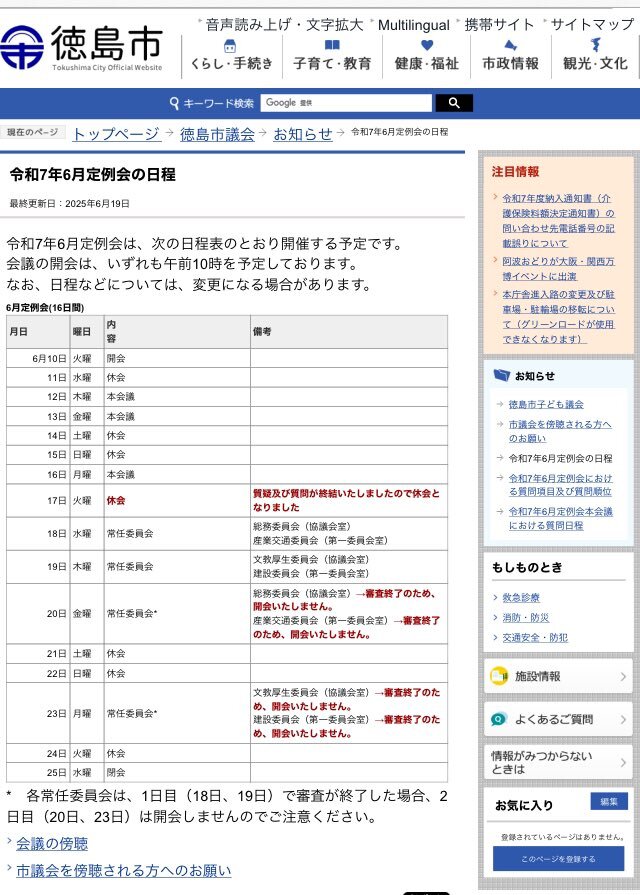
Task: Click the black magnifier search button
Action: (x=454, y=103)
